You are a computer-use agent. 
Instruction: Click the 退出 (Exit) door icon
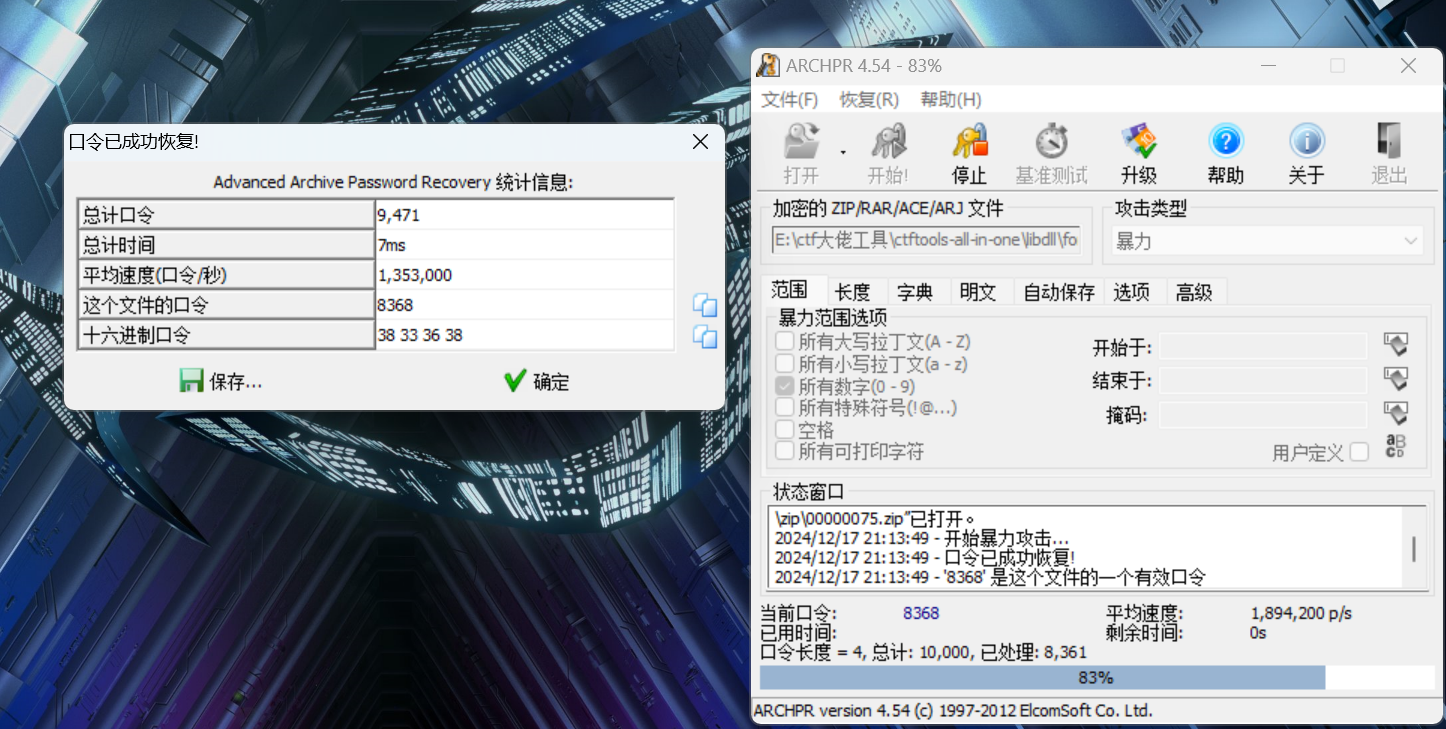click(1389, 141)
